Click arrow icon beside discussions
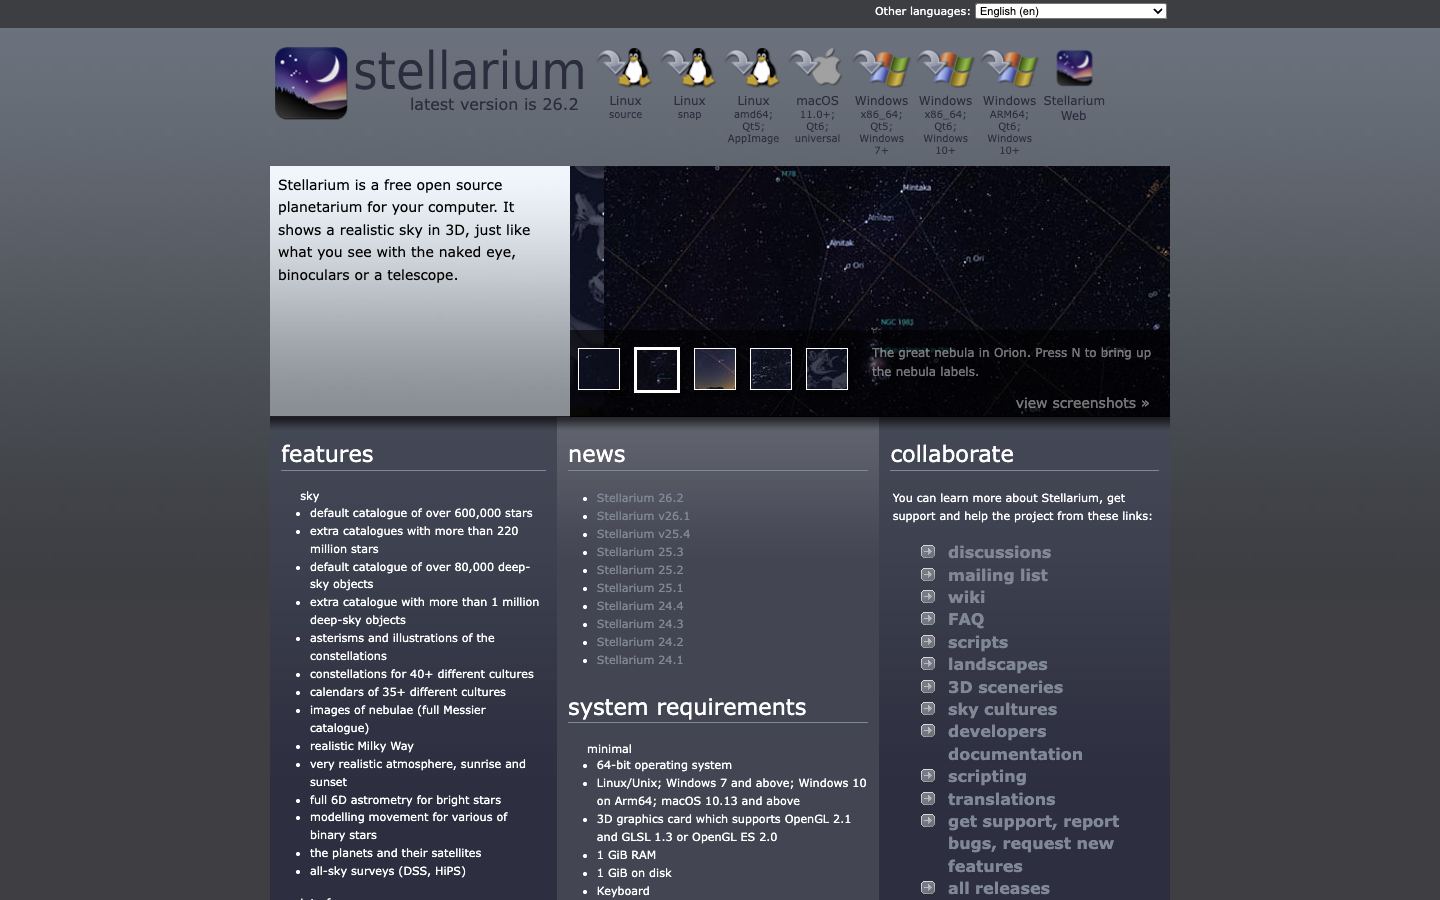The height and width of the screenshot is (900, 1440). coord(928,551)
